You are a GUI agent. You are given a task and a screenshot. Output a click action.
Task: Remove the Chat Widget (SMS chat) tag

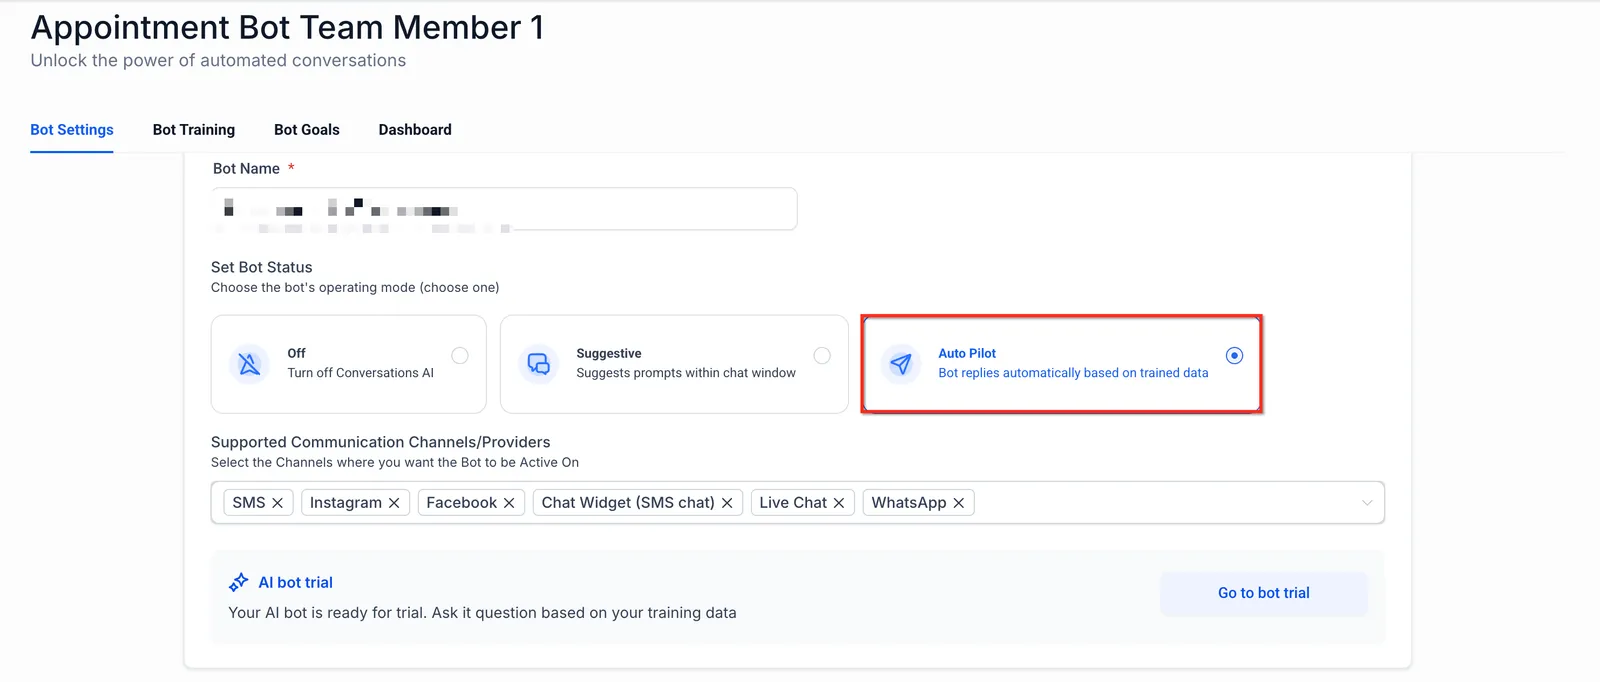pyautogui.click(x=727, y=503)
